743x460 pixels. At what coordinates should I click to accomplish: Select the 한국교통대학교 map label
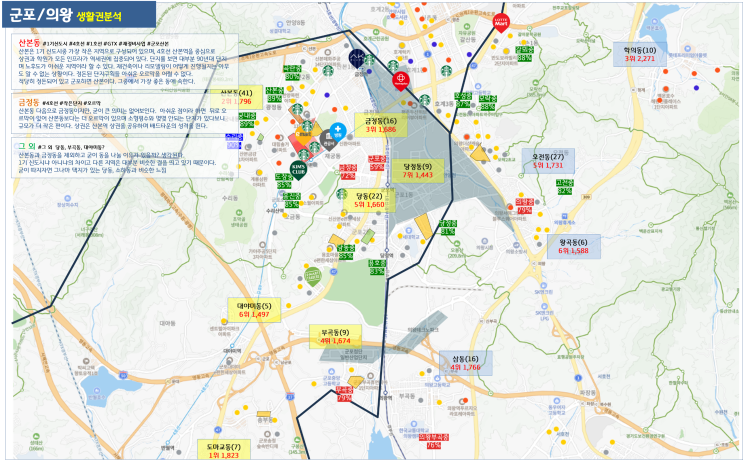tap(412, 430)
